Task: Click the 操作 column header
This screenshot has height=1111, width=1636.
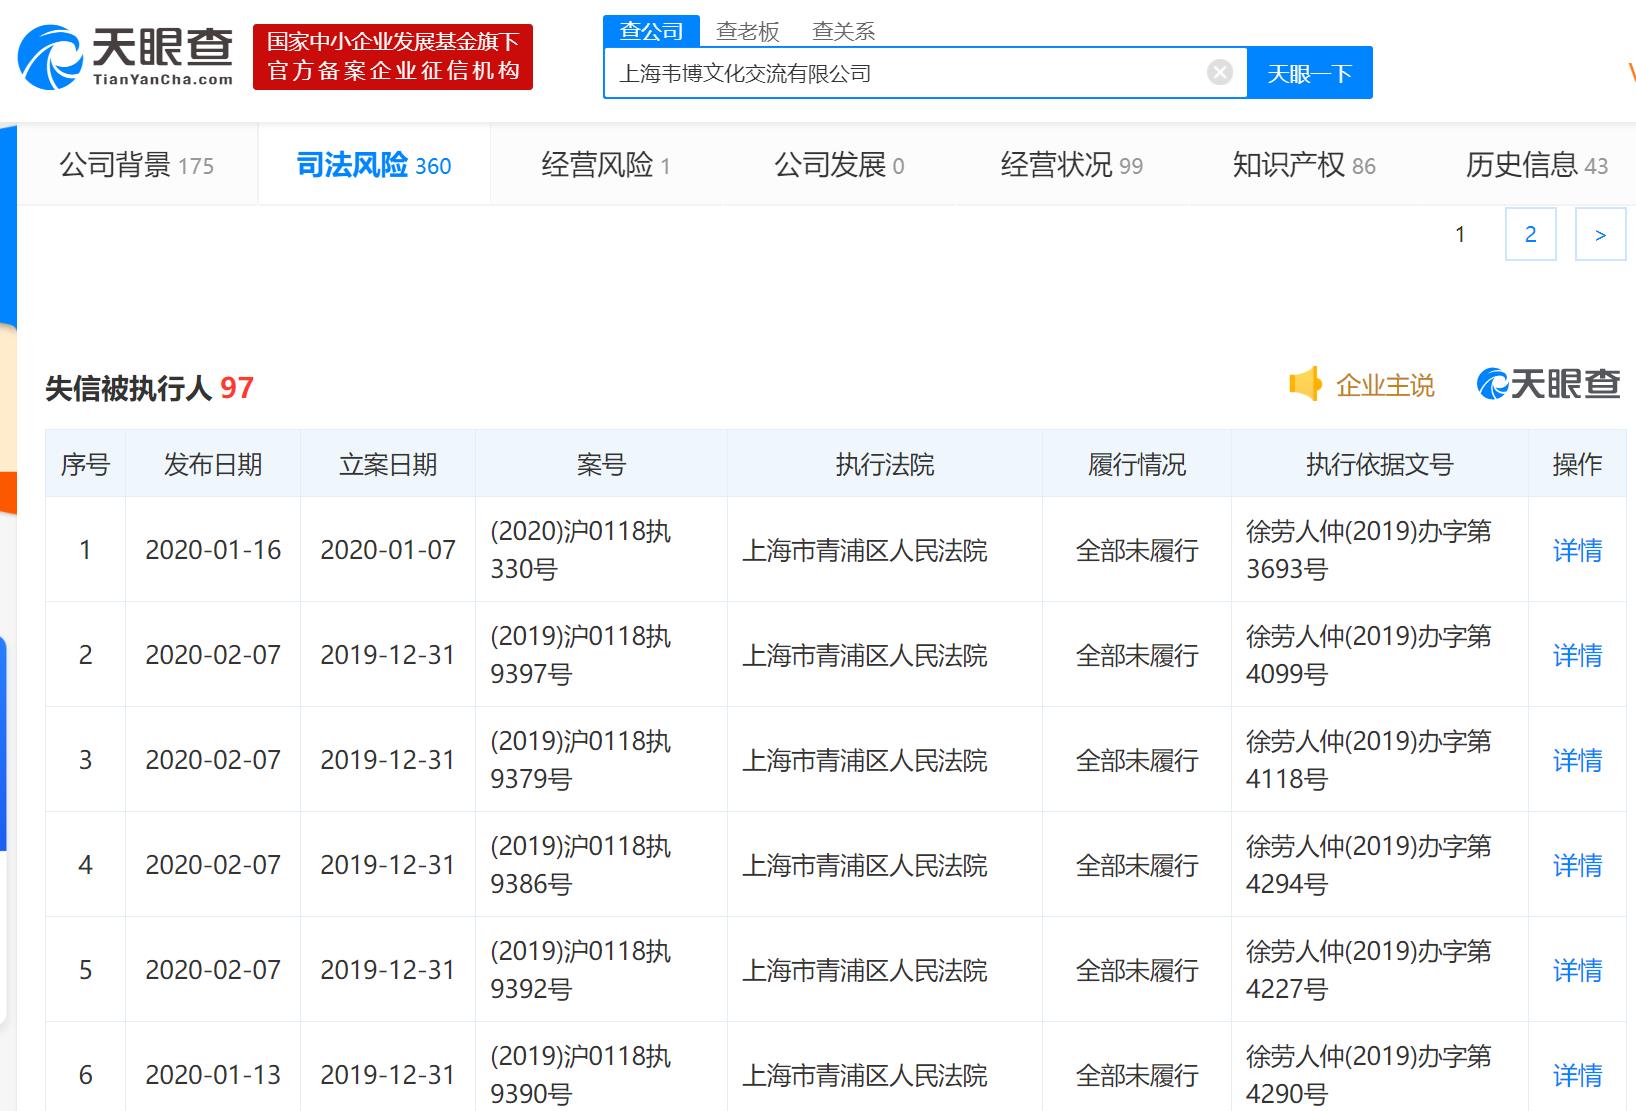Action: click(x=1577, y=464)
